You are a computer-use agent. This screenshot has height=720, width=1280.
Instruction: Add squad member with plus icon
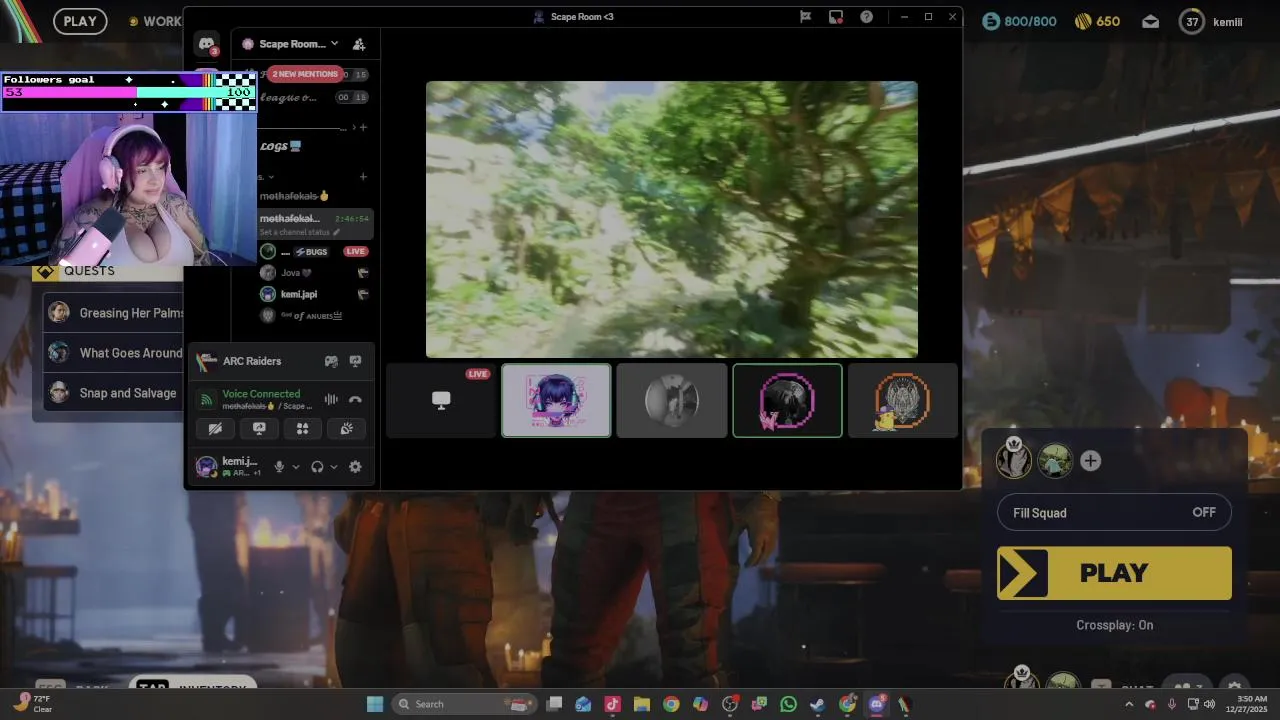(x=1090, y=461)
